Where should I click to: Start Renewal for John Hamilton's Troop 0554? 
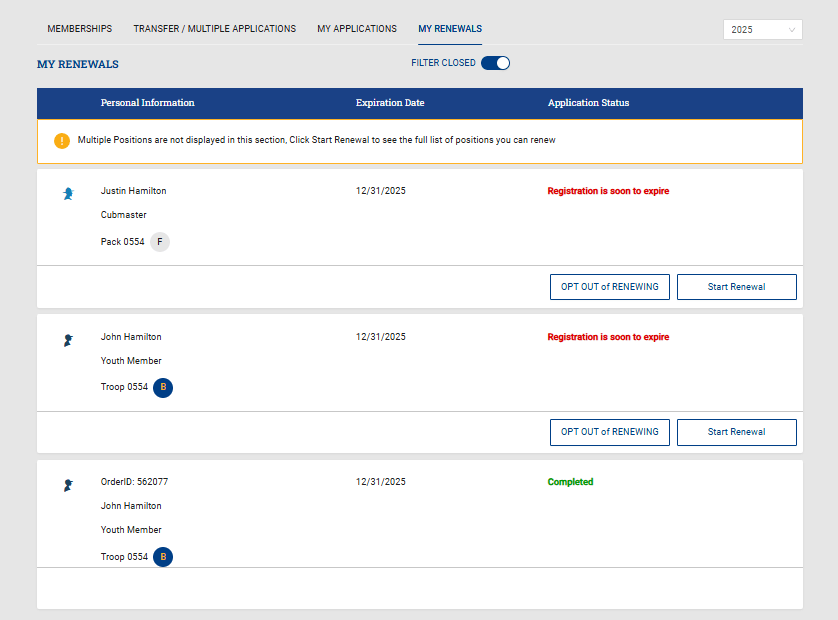click(x=736, y=432)
